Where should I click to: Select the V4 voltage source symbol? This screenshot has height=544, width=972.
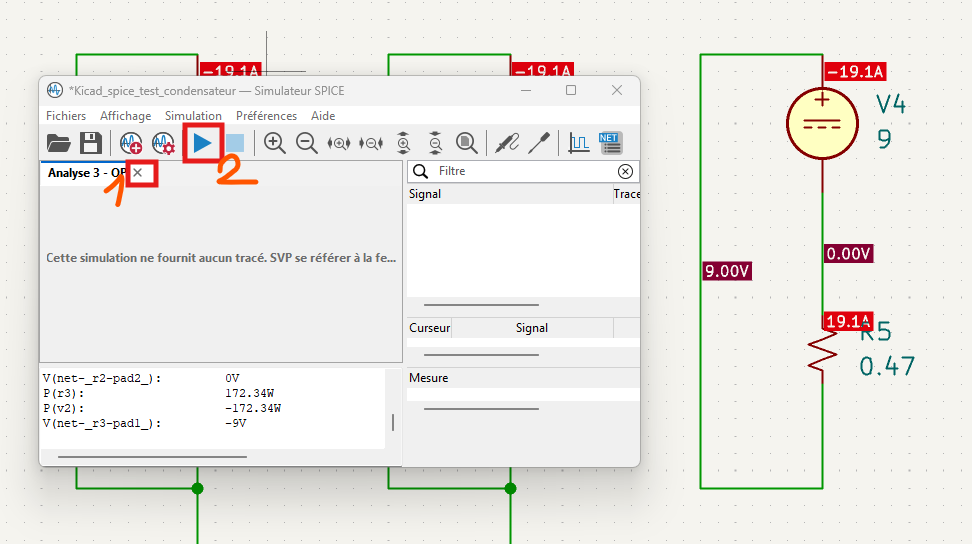(822, 123)
